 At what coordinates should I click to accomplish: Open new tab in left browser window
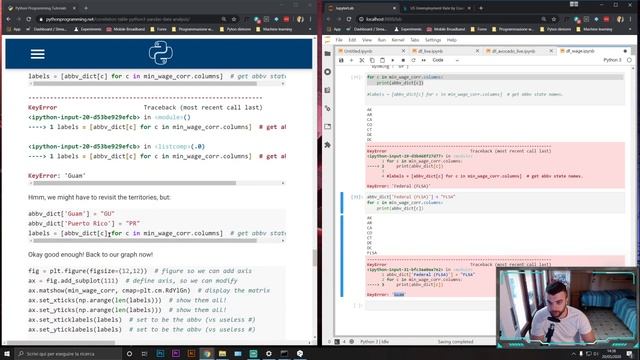click(86, 8)
